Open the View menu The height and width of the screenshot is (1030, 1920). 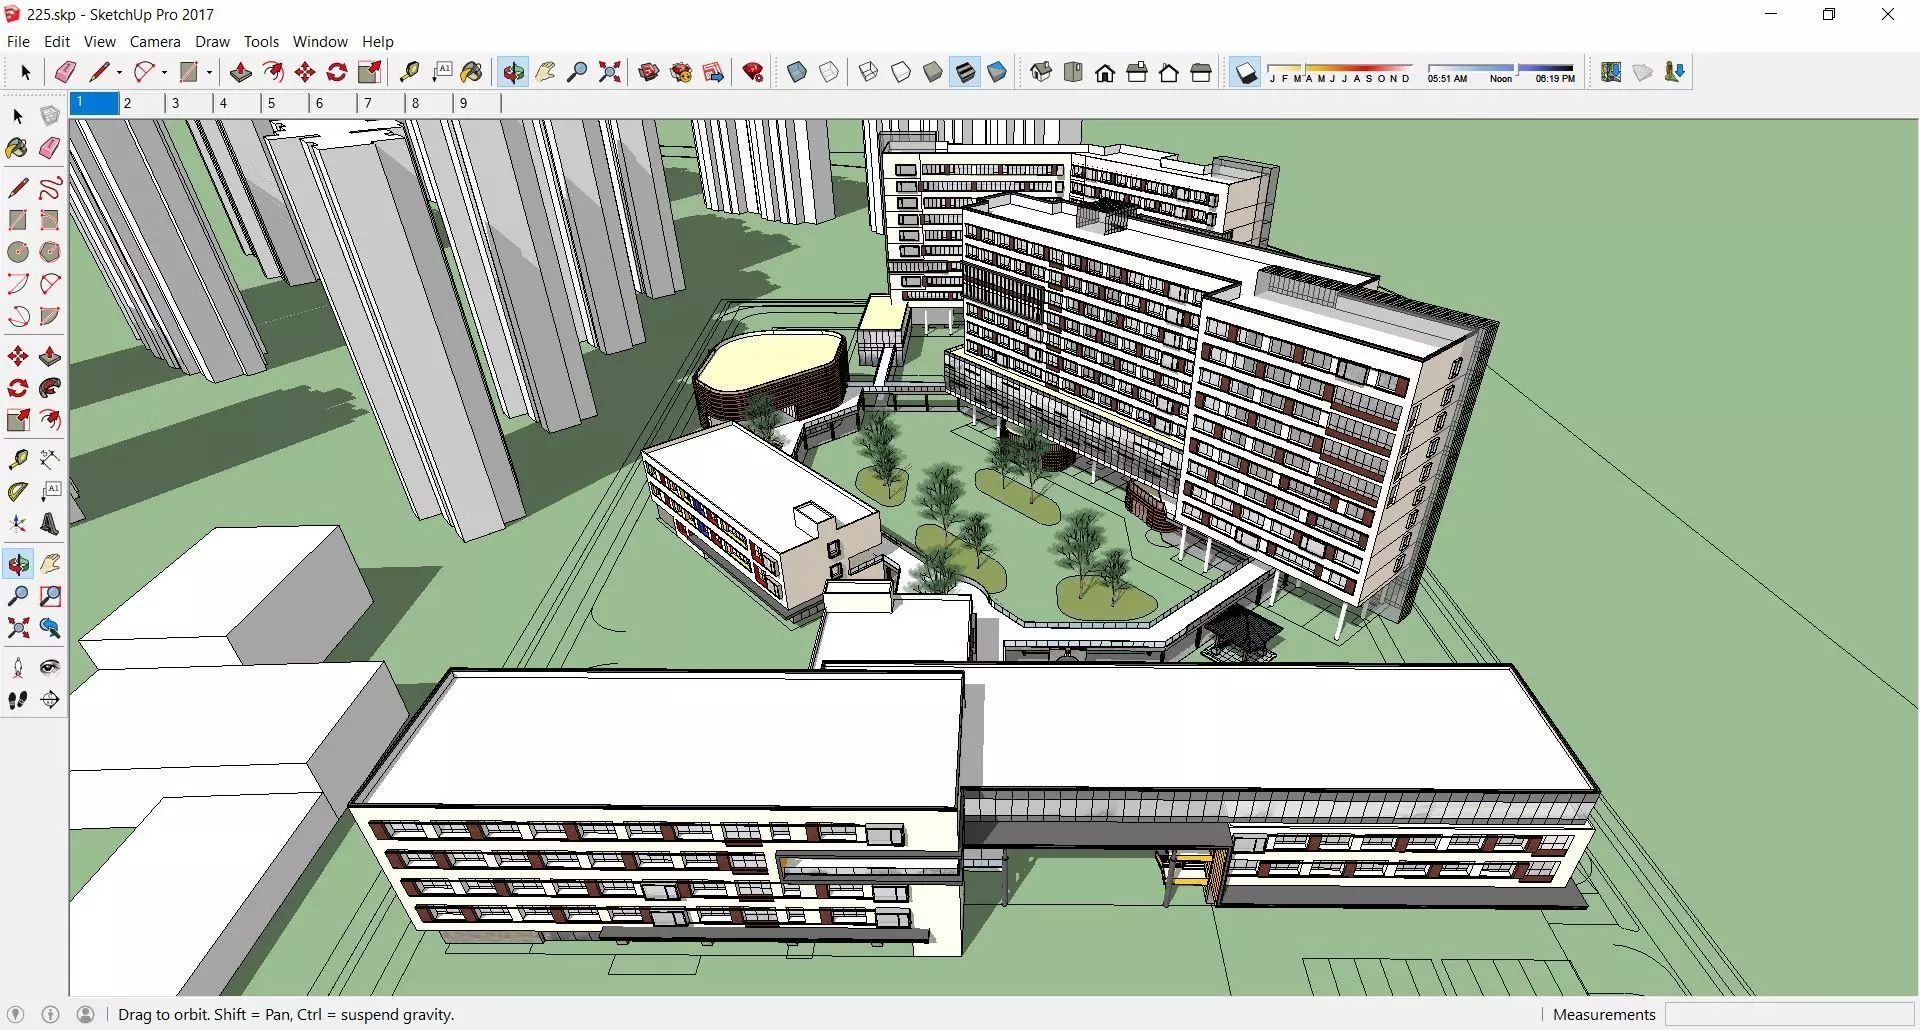100,42
